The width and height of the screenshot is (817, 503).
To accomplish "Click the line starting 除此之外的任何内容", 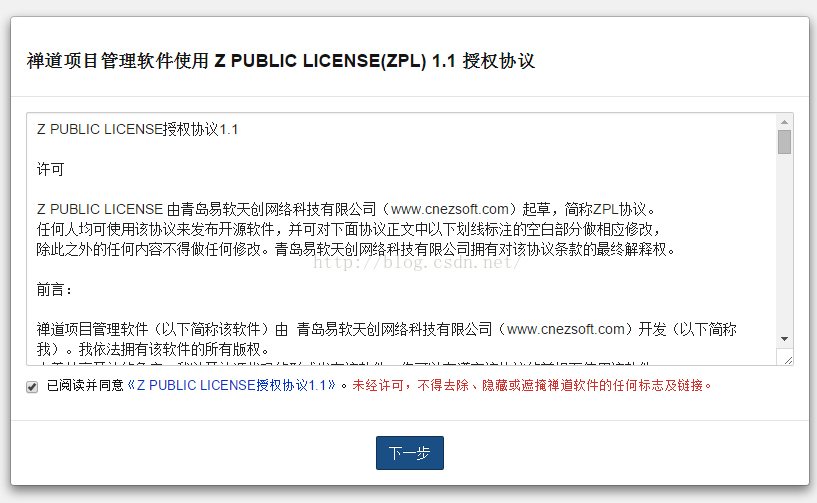I will (356, 250).
